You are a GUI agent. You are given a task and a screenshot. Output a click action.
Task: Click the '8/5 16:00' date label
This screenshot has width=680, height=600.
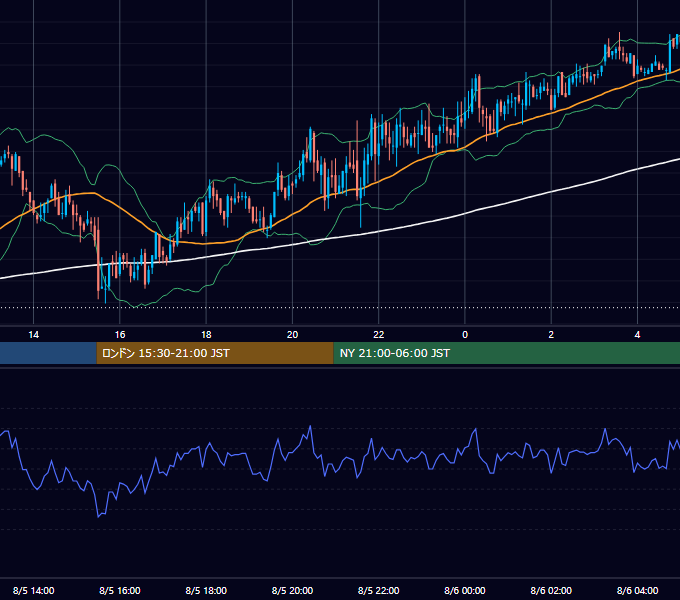coord(120,590)
